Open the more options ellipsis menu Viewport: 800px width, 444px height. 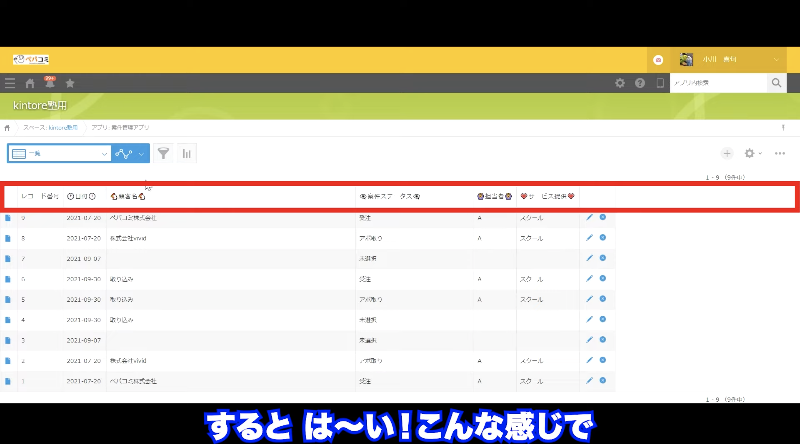(x=780, y=153)
